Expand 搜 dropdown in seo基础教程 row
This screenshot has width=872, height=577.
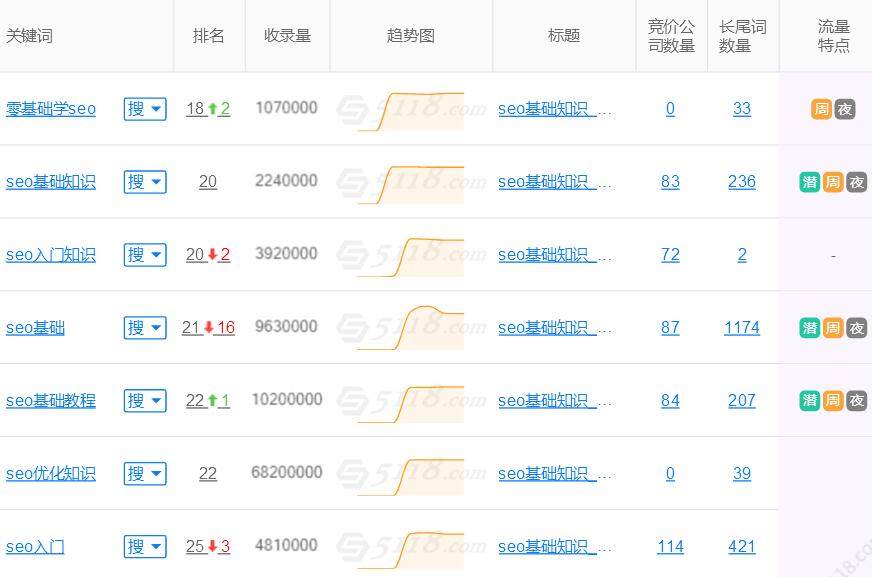point(145,400)
